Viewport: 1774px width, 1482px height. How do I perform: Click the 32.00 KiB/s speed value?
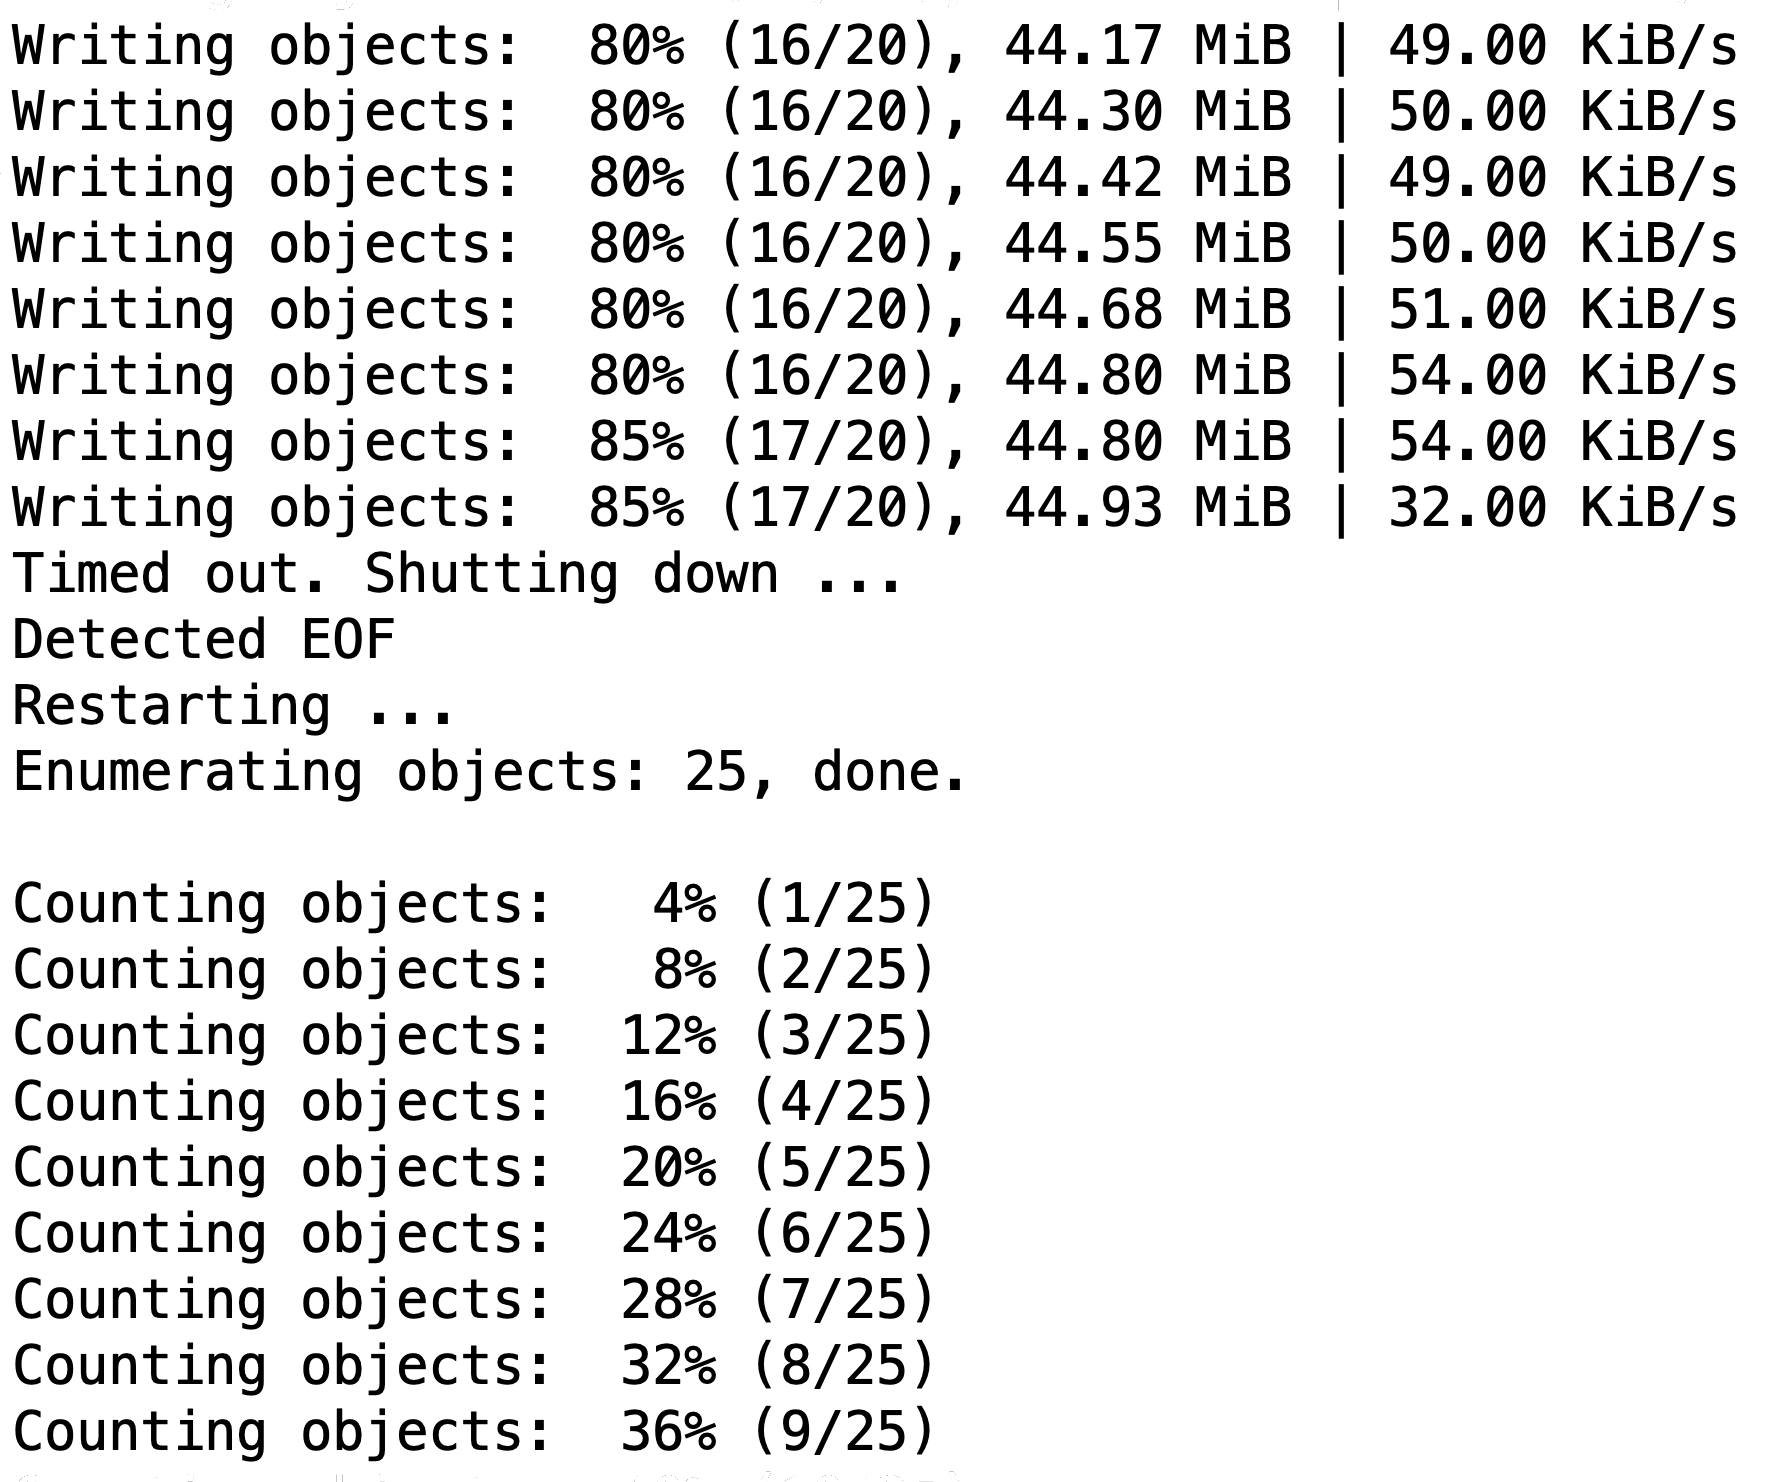pos(1563,507)
